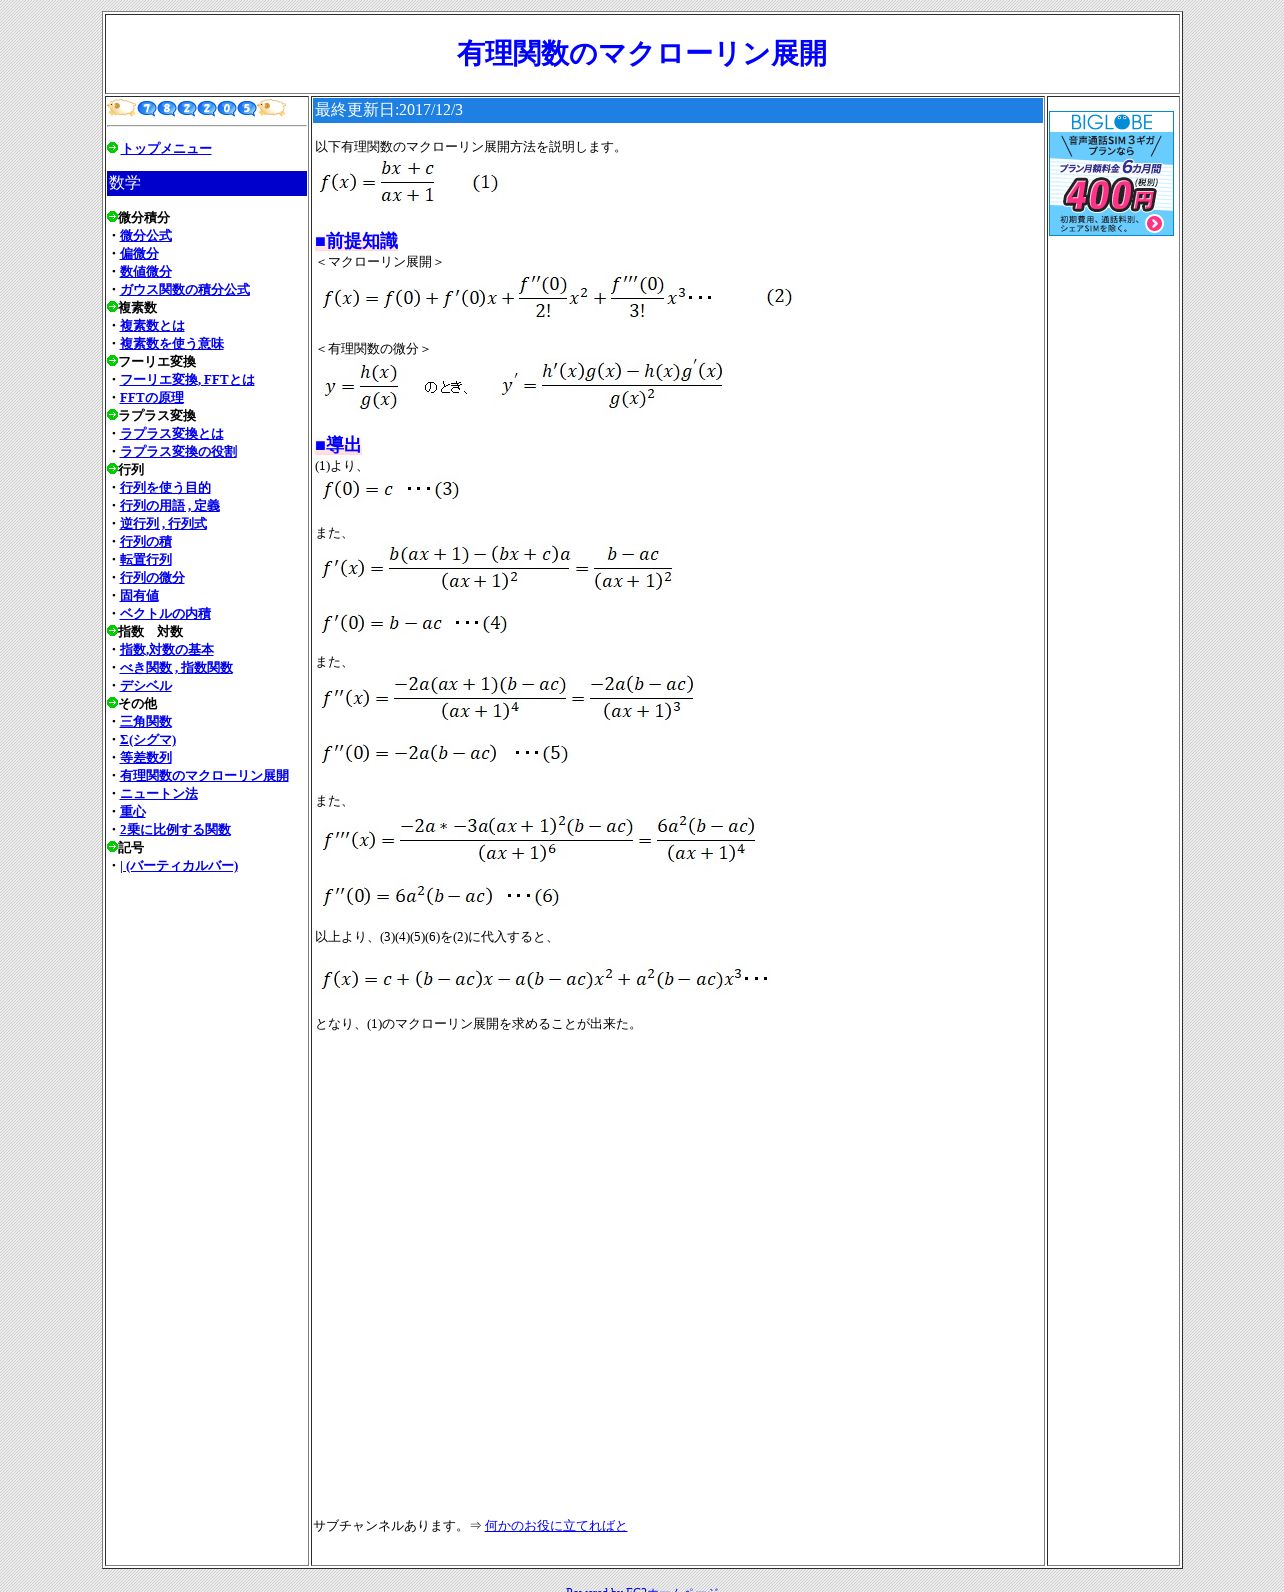Open the 転置行列 link
1284x1592 pixels.
[x=146, y=559]
